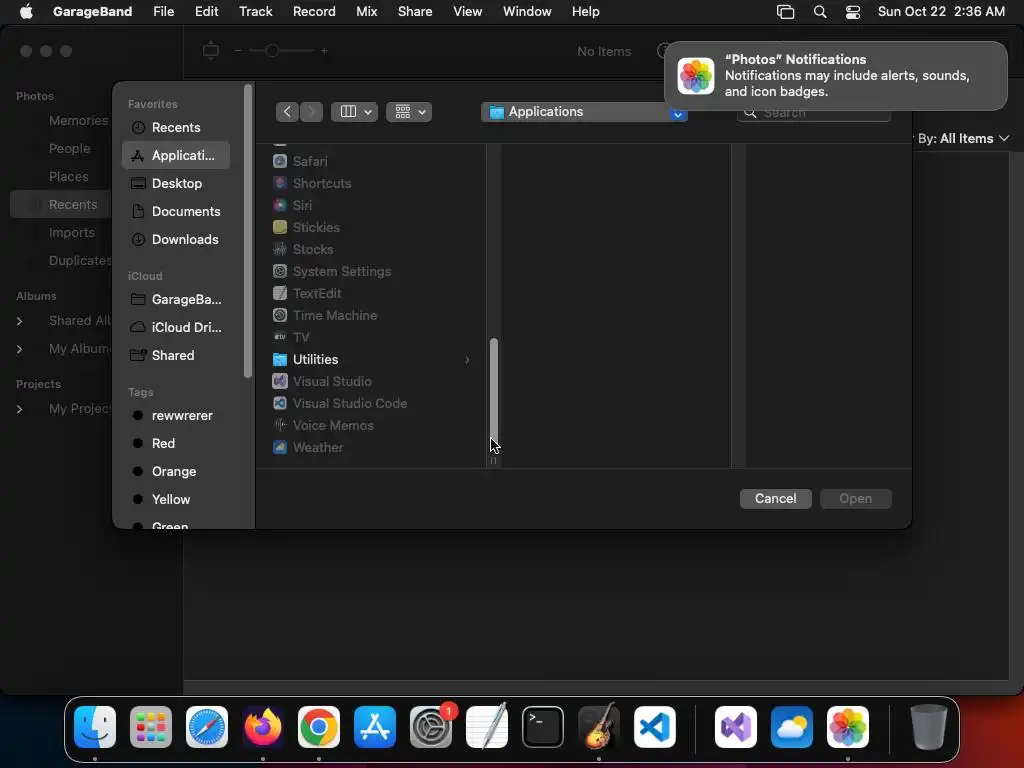Screen dimensions: 1024x768
Task: Click the Photos Notifications banner
Action: click(836, 76)
